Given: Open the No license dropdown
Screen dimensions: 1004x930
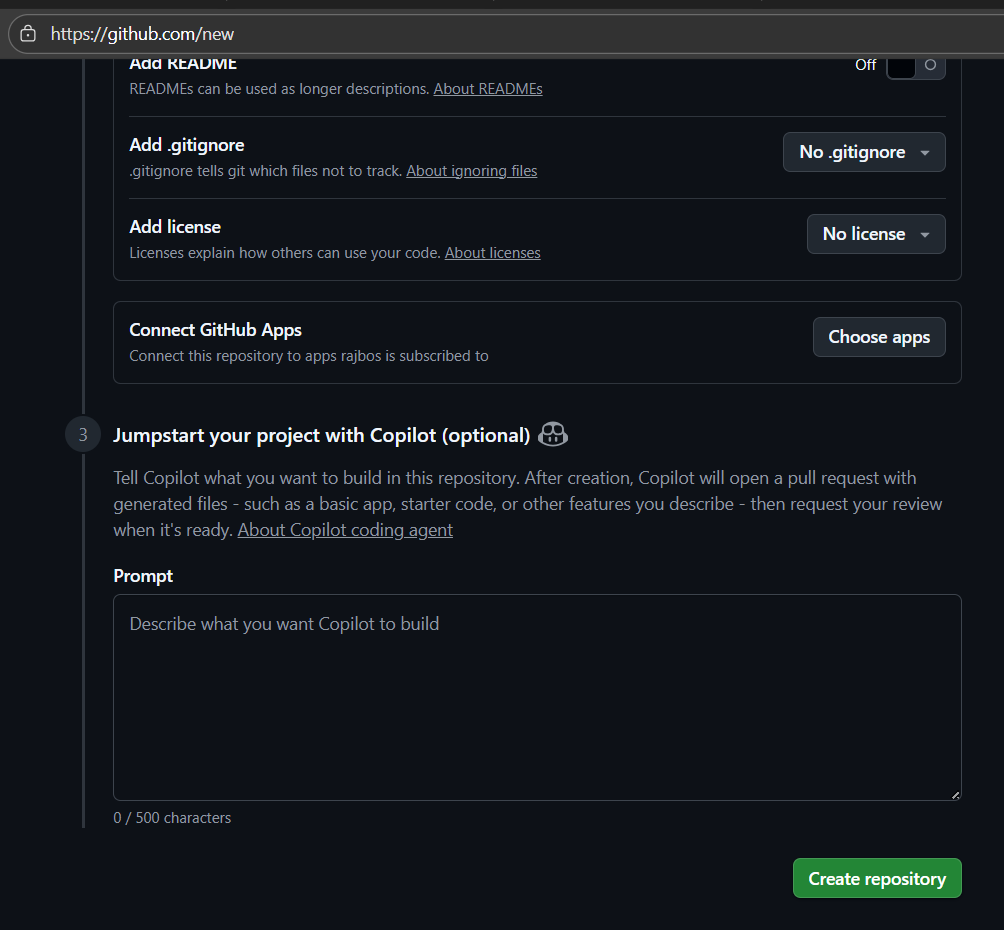Looking at the screenshot, I should (x=875, y=233).
